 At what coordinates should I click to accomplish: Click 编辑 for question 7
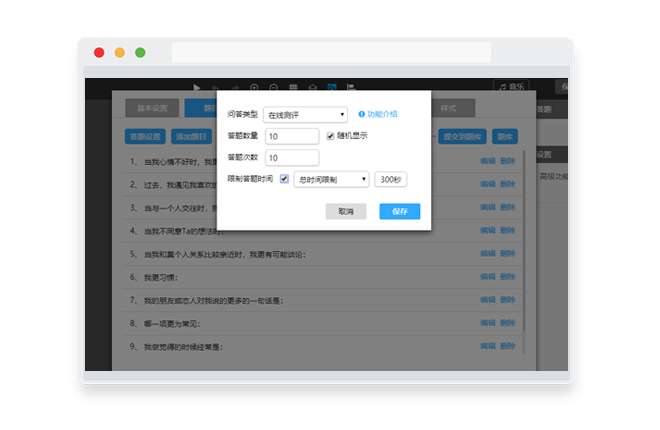point(488,300)
